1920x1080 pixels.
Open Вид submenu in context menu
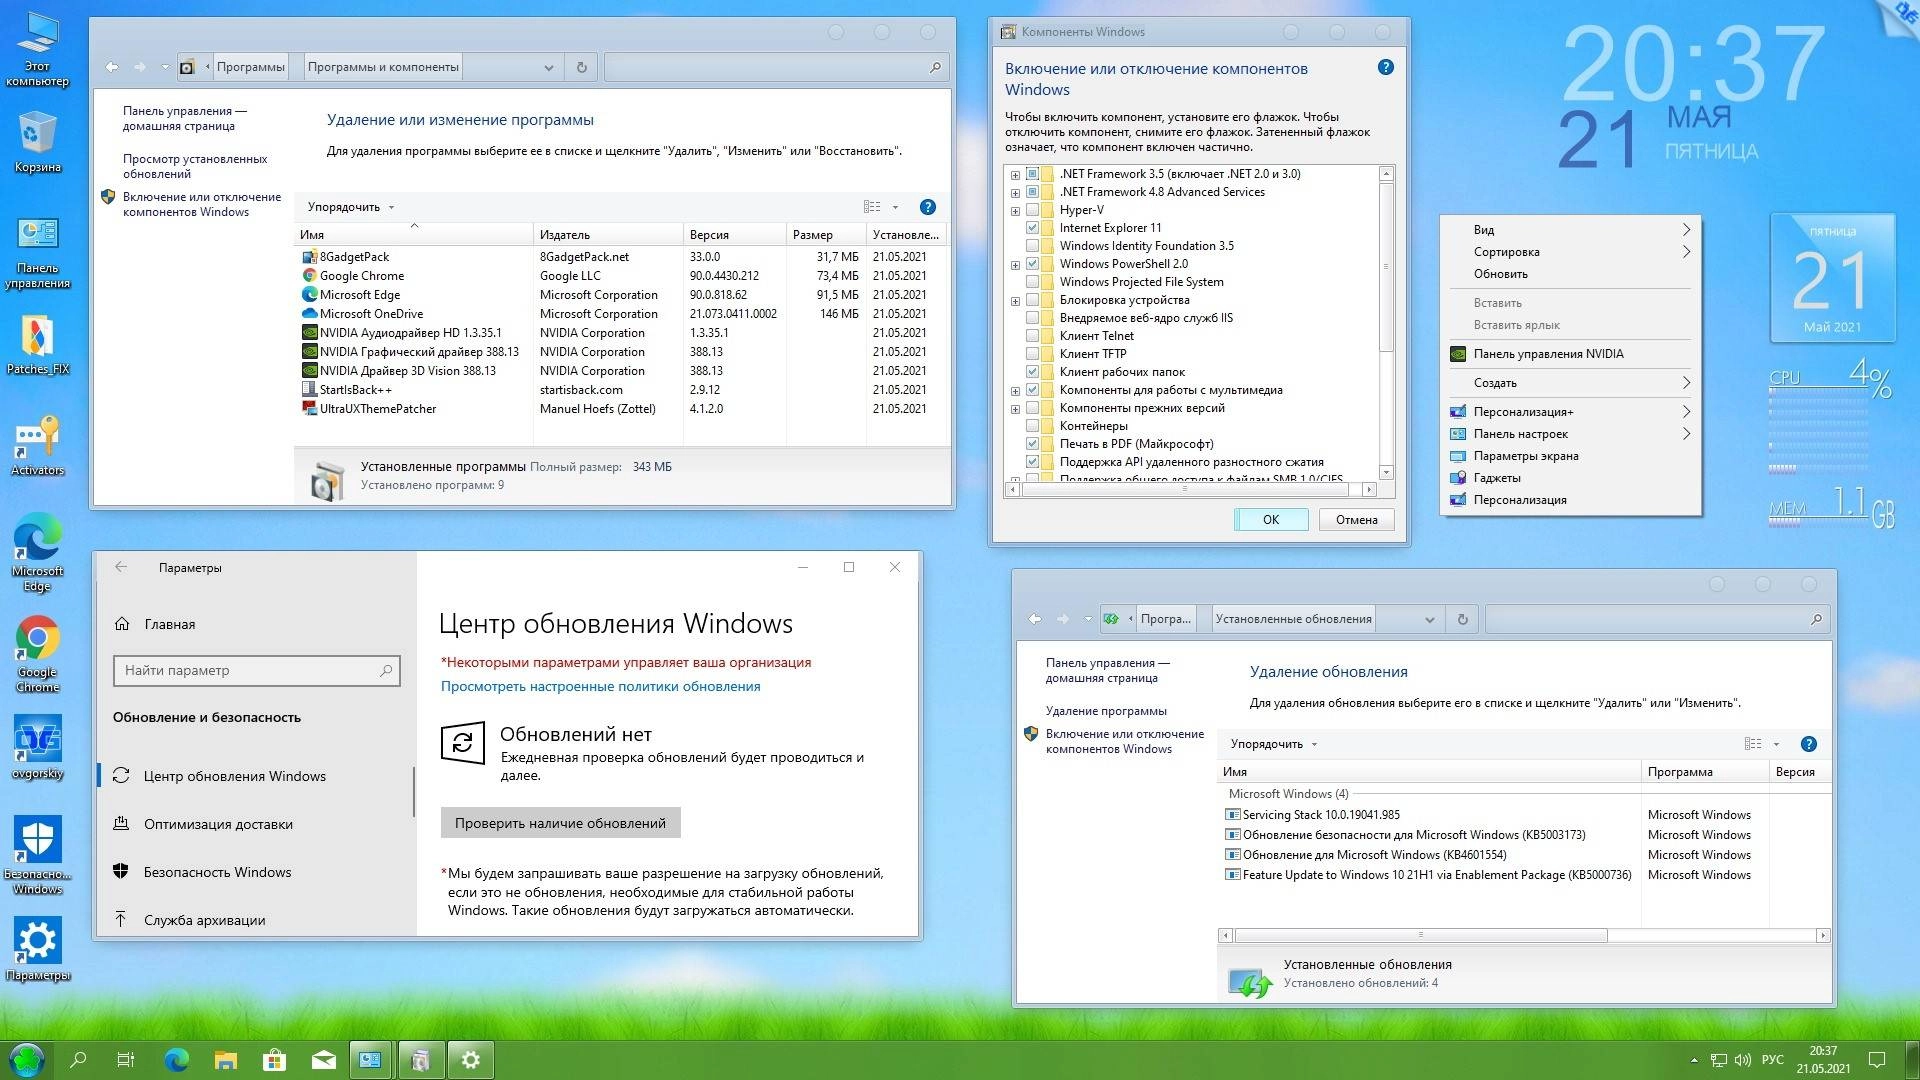(1571, 230)
